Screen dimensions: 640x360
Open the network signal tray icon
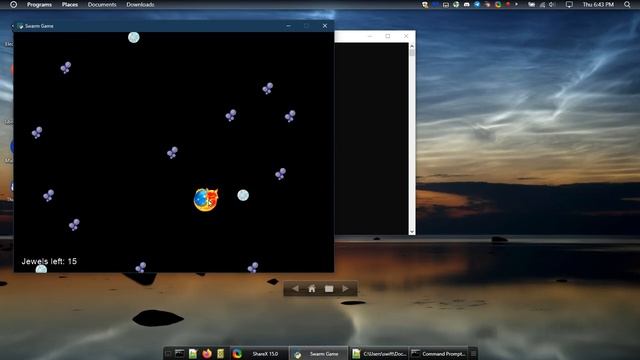(542, 4)
